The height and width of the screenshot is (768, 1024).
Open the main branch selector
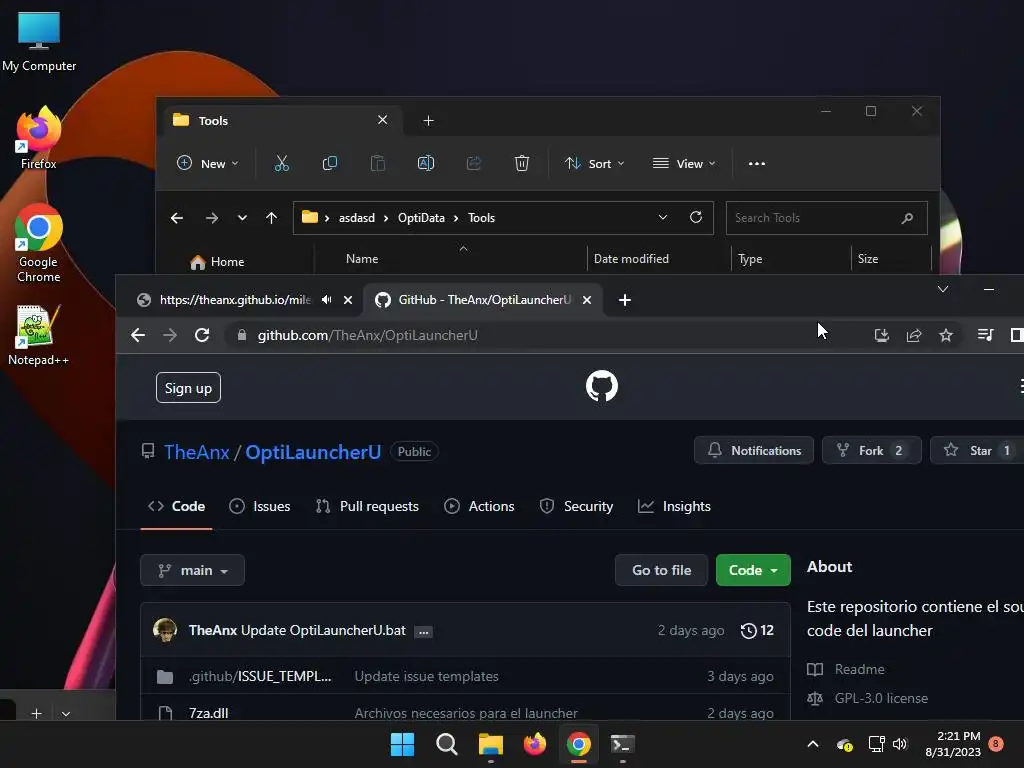(193, 570)
